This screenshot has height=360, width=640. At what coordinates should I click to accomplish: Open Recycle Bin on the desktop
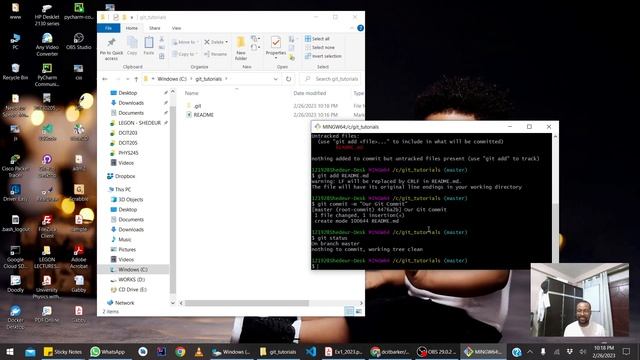tap(16, 71)
